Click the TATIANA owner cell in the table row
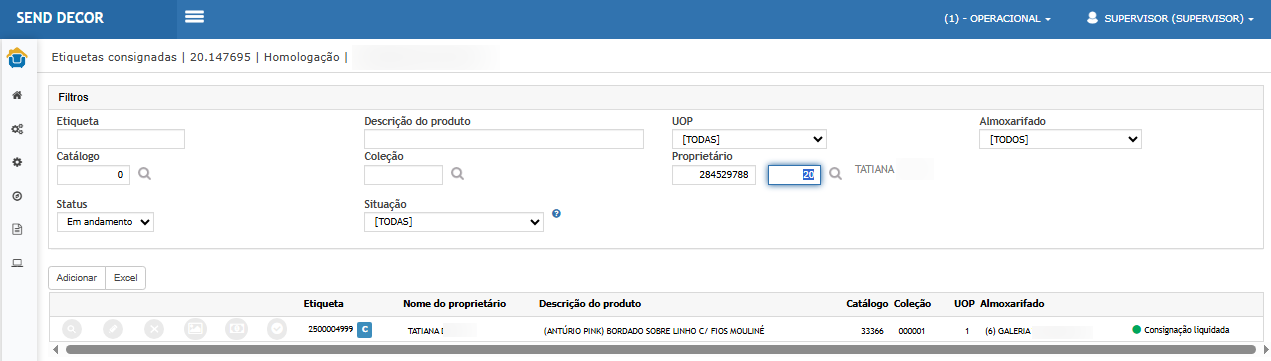 click(x=426, y=330)
